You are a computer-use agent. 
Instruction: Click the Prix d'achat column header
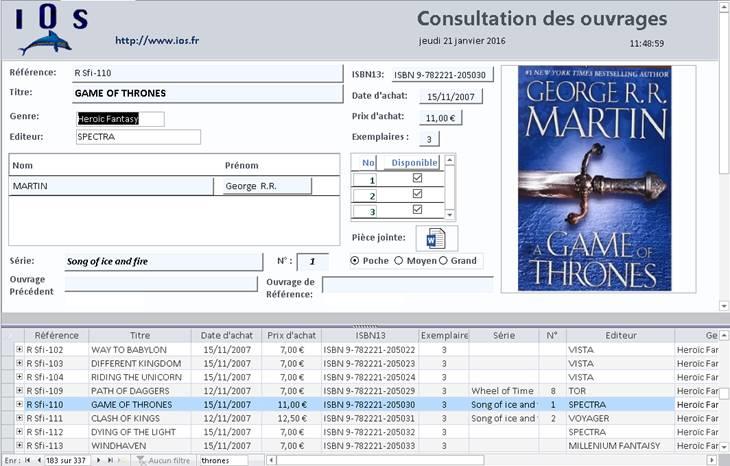point(291,335)
